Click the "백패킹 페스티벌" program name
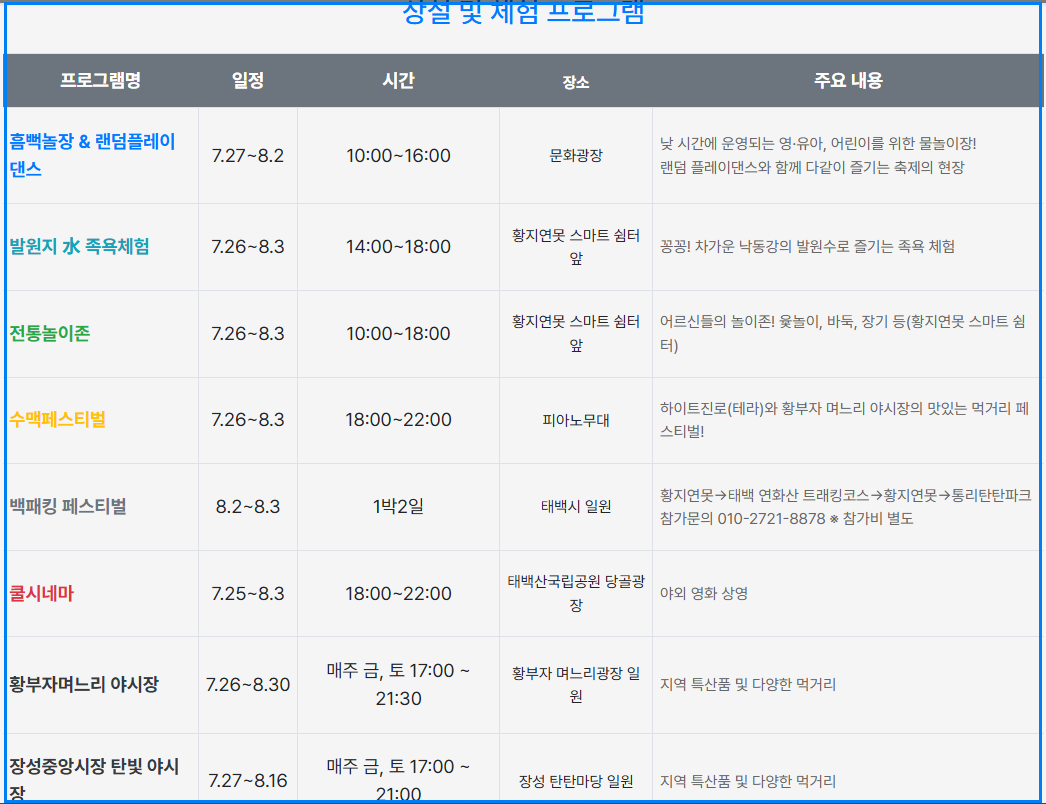The height and width of the screenshot is (804, 1046). pos(67,506)
